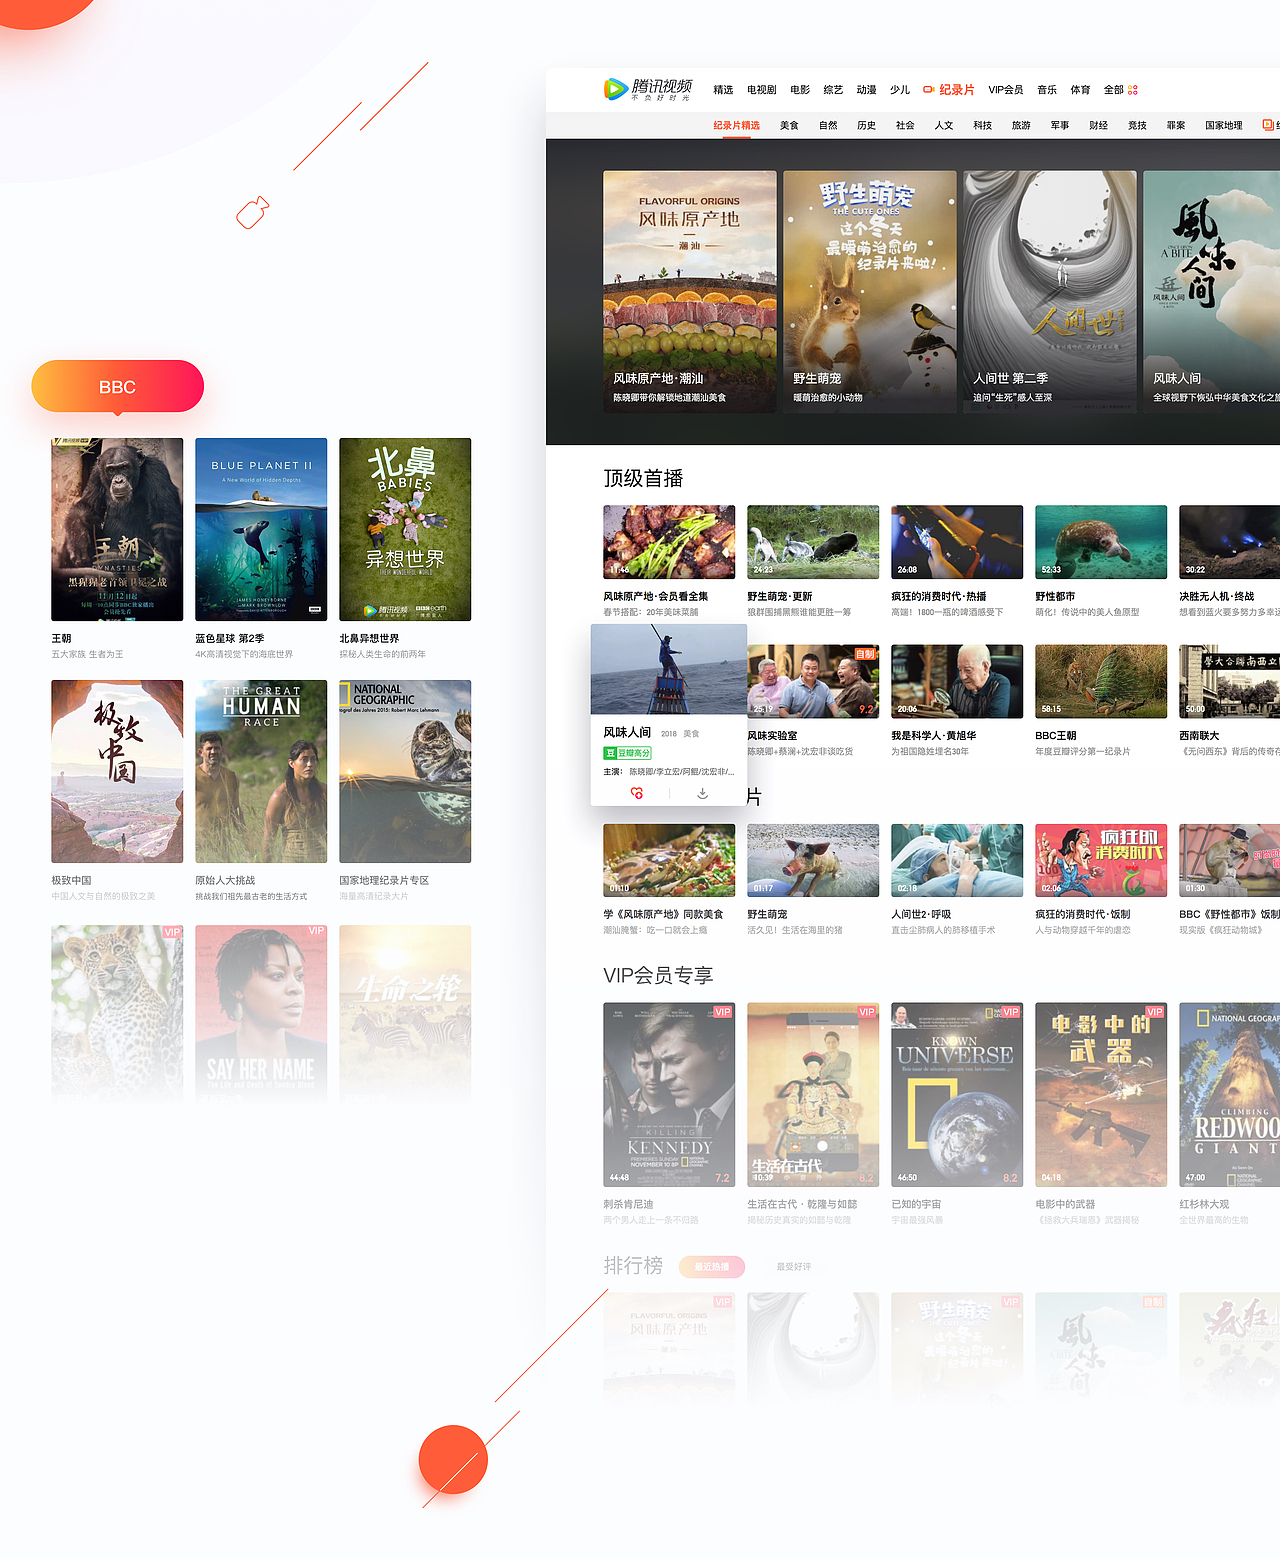Play the 风味实验室 video thumbnail

813,681
